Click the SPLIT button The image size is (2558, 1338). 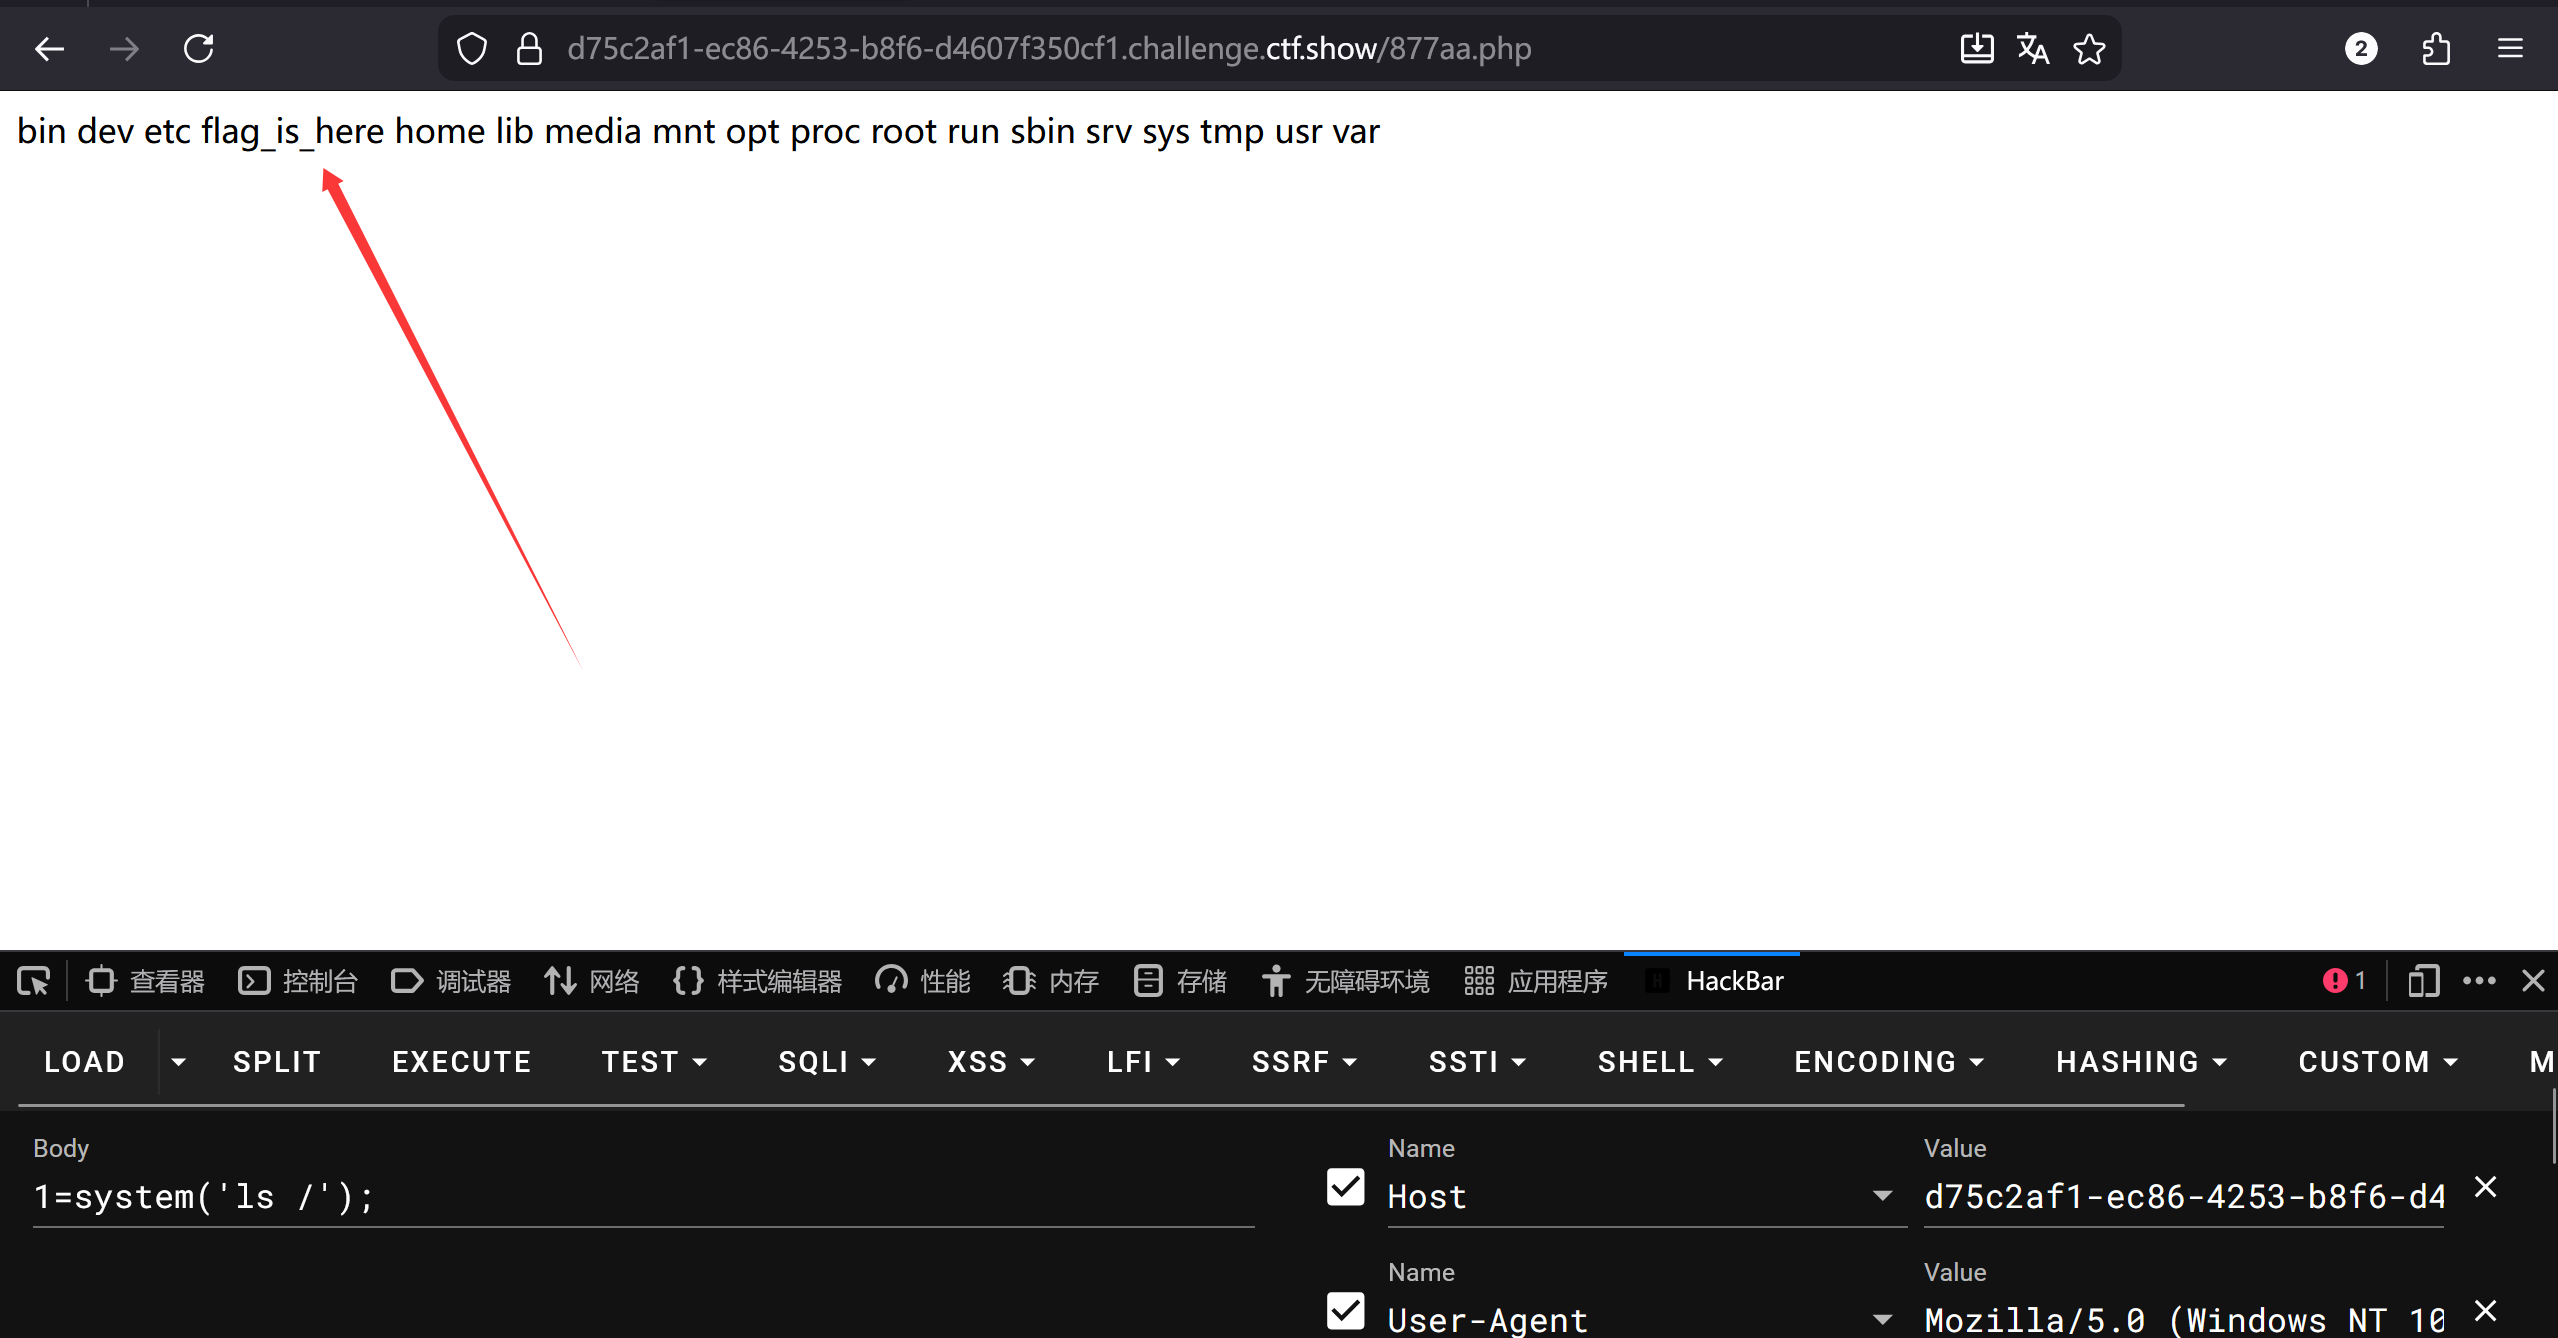coord(277,1062)
